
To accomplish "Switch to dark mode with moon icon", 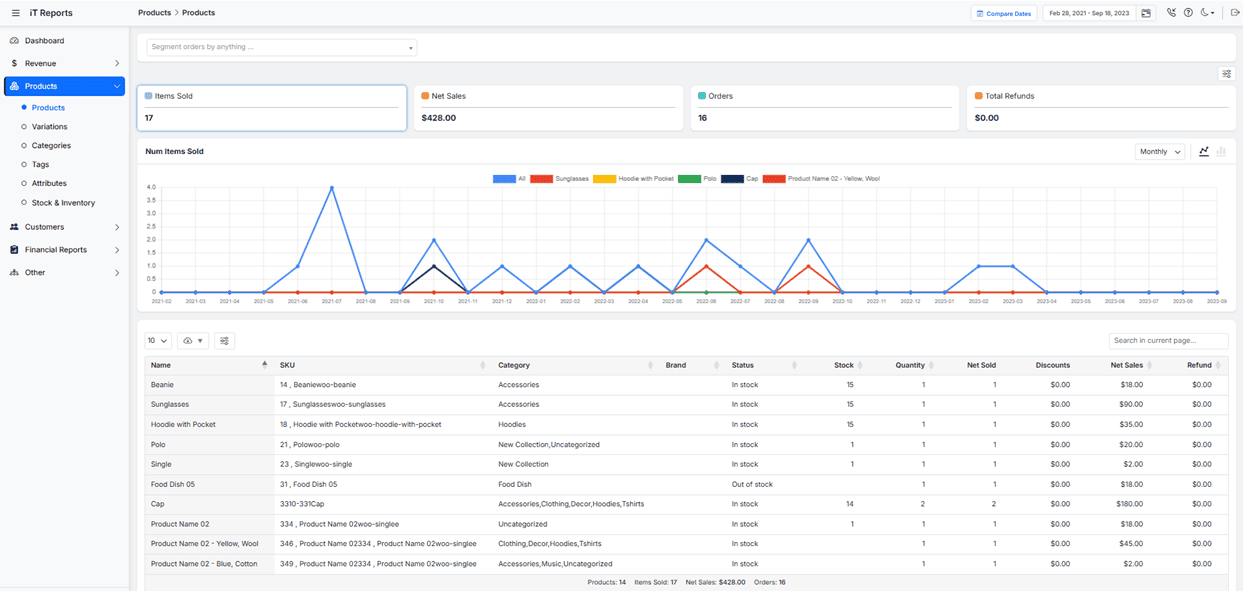I will click(1205, 12).
